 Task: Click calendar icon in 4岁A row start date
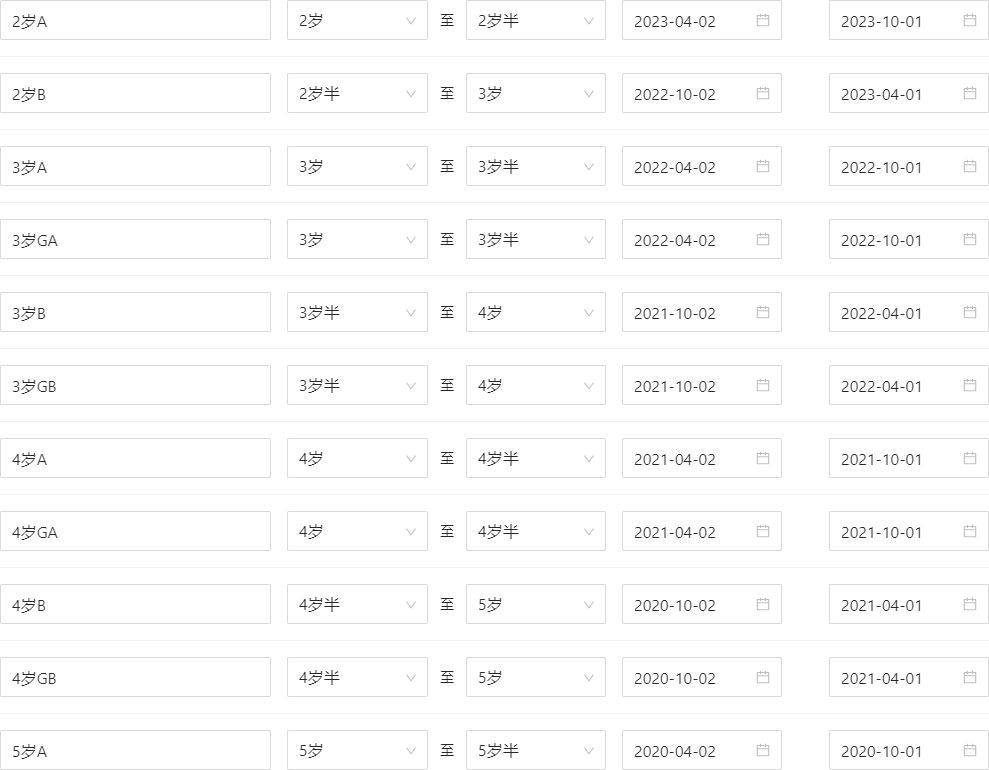(763, 458)
